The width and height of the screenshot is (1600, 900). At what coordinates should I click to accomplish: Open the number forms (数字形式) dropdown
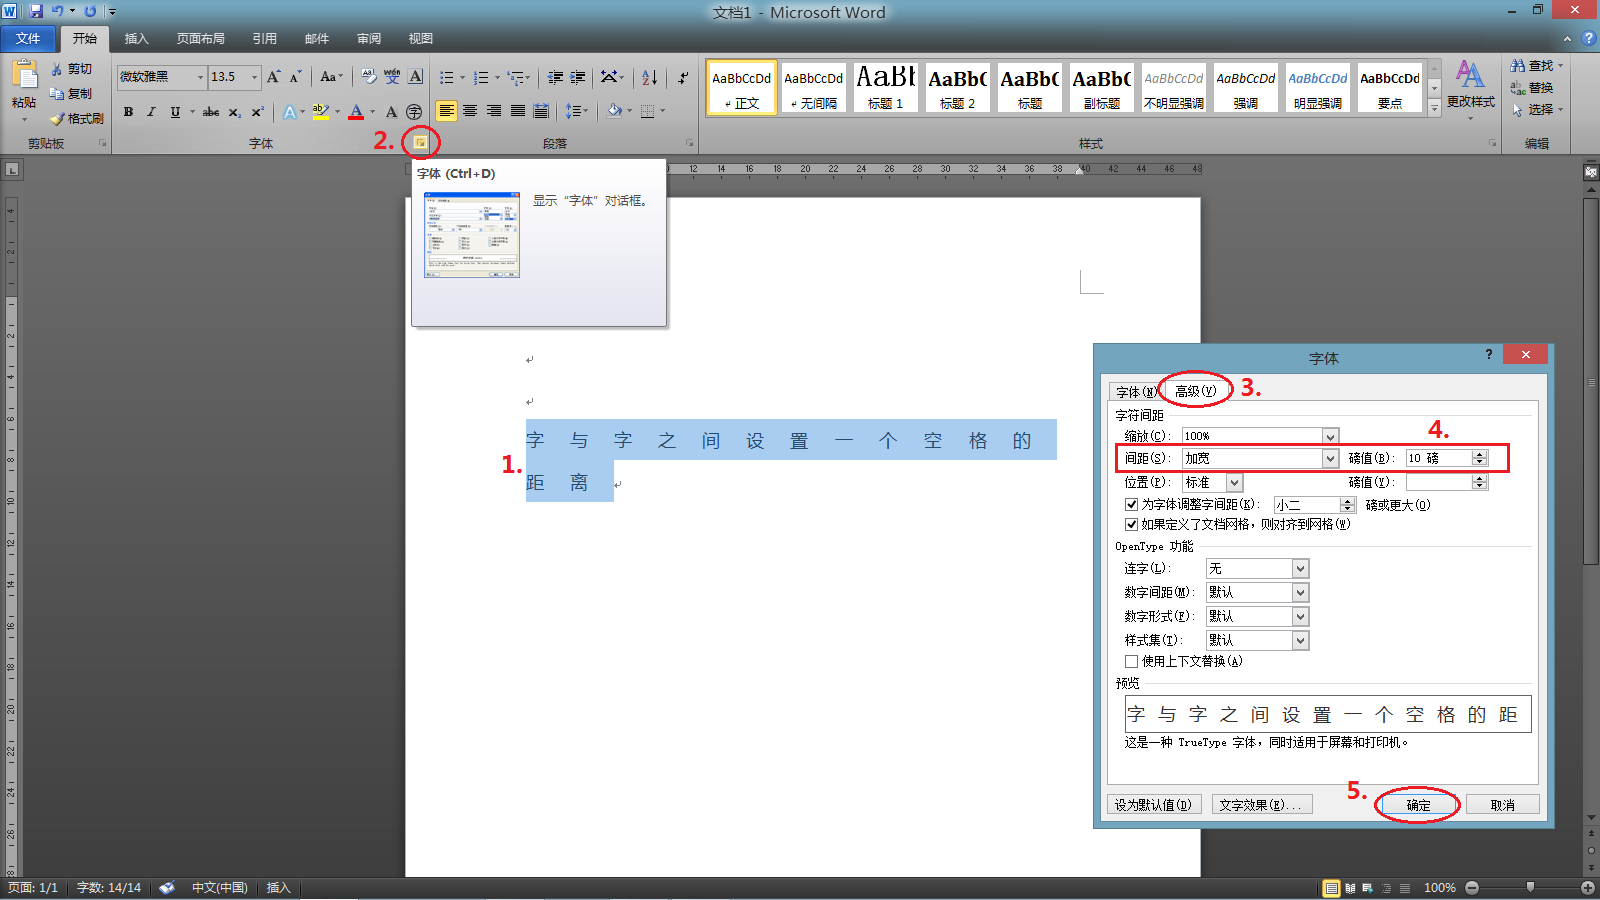[1300, 616]
